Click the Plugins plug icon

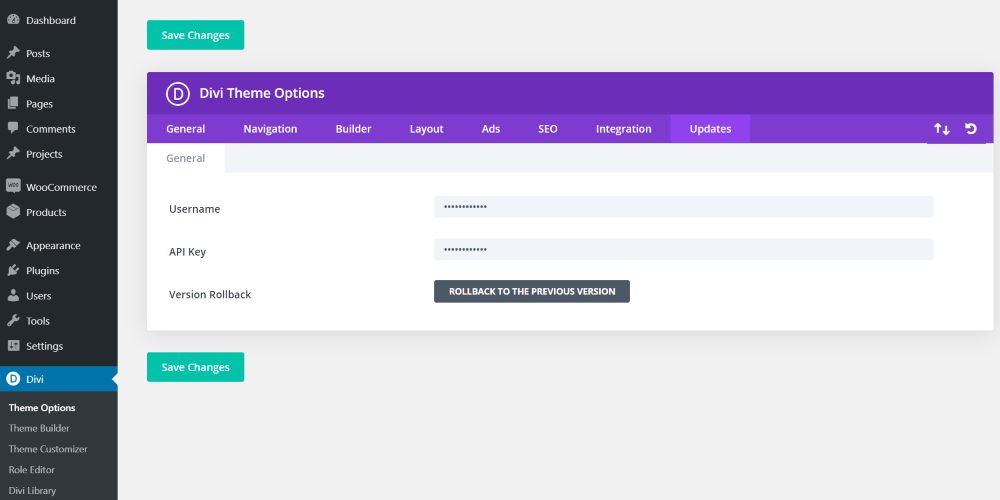[13, 270]
